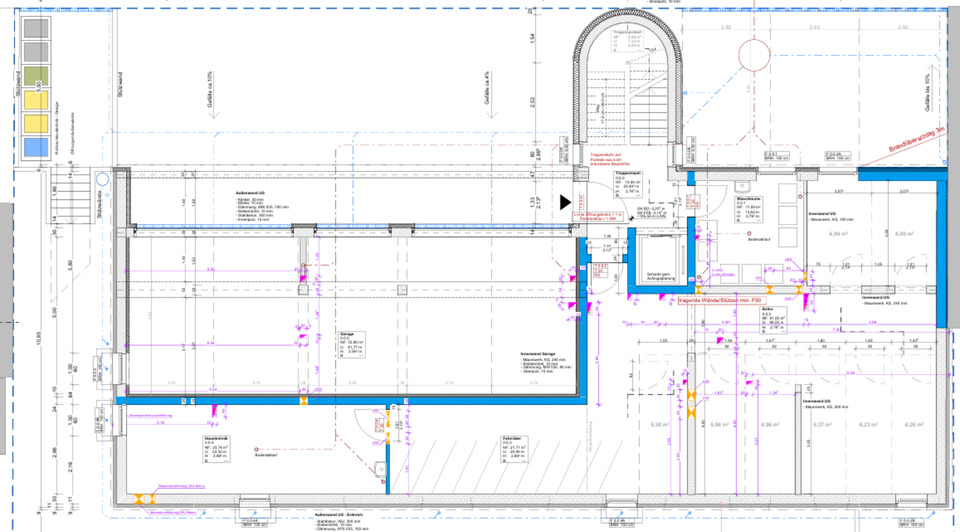Click the black entrance arrow marker

[x=565, y=200]
